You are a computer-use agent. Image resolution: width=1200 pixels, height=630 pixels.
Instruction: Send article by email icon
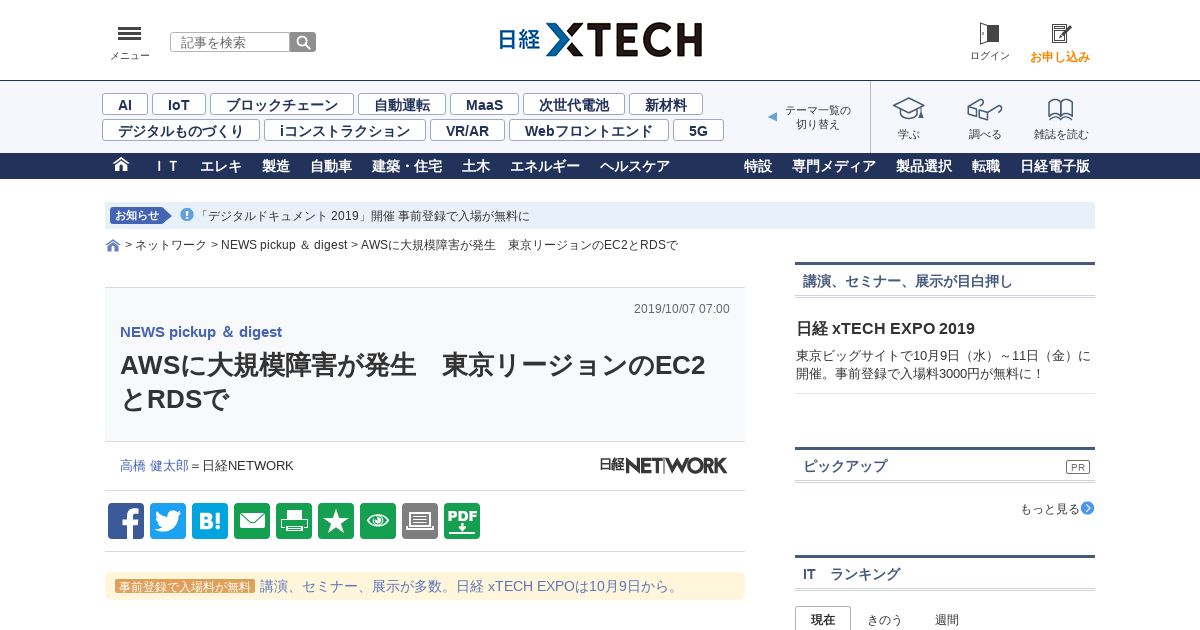(x=252, y=521)
